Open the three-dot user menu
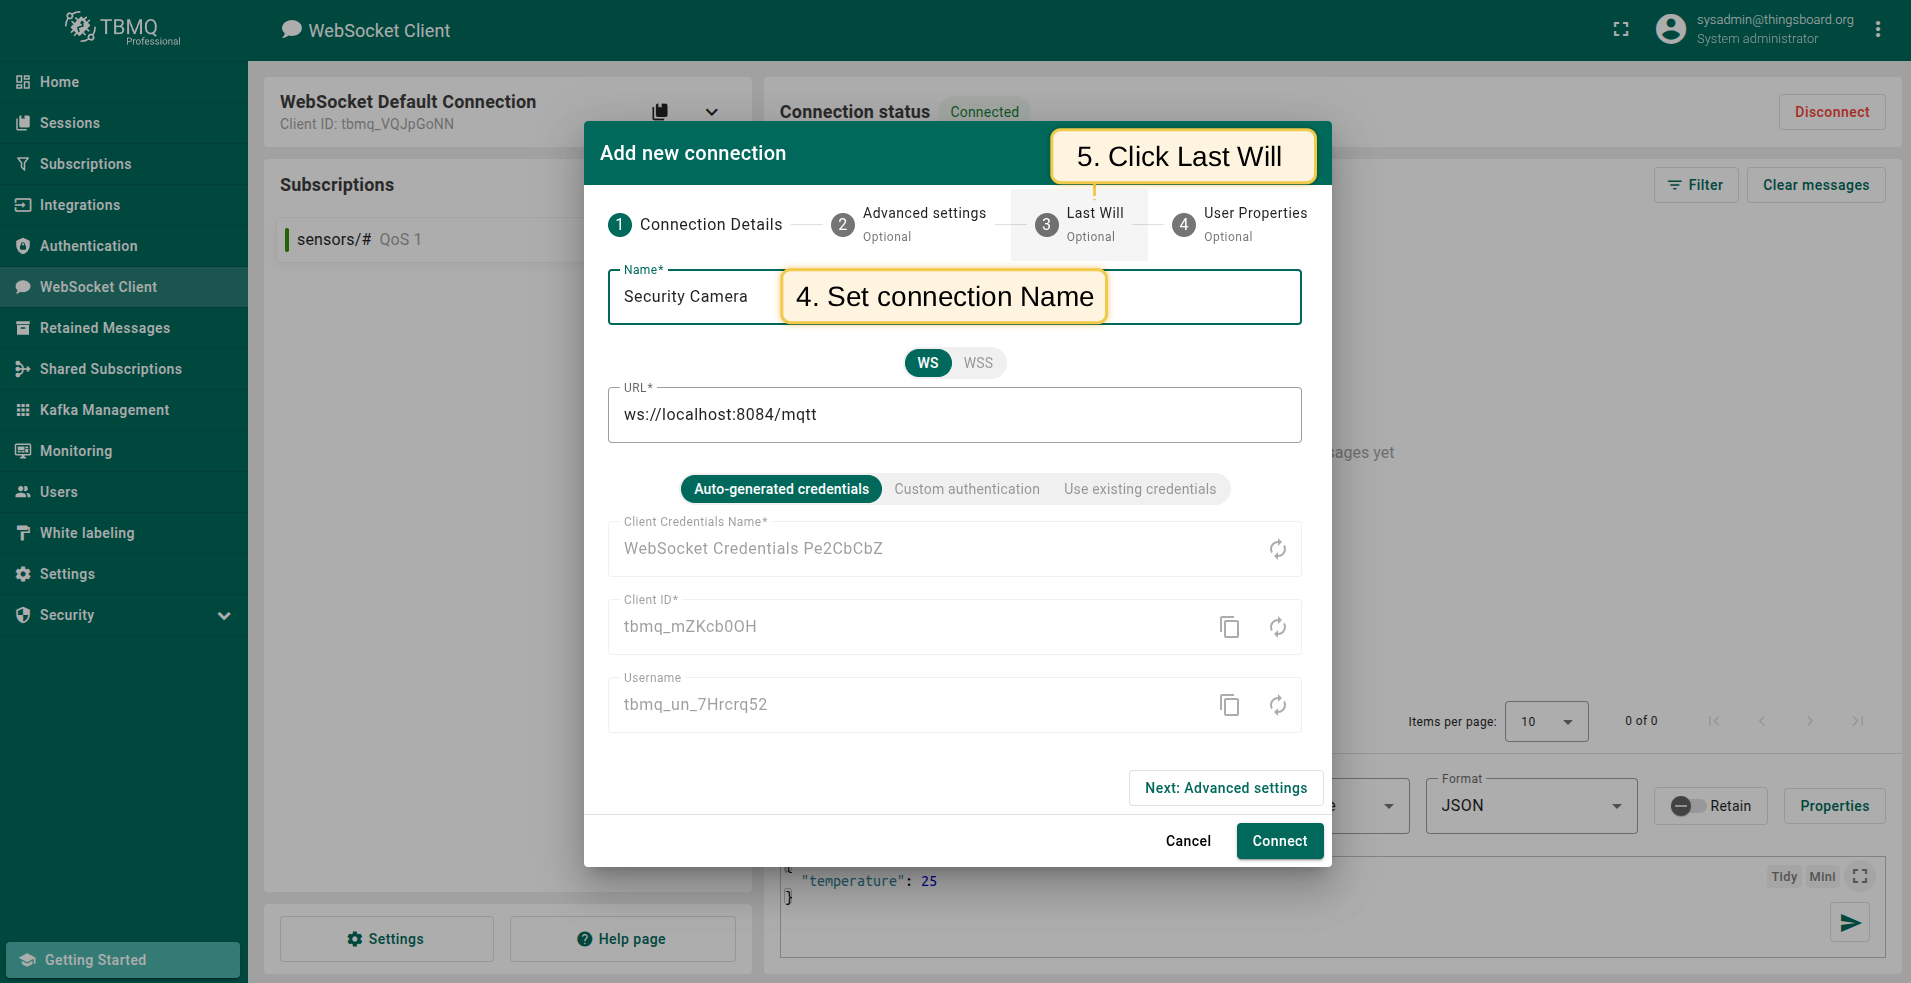The image size is (1911, 983). [1877, 30]
